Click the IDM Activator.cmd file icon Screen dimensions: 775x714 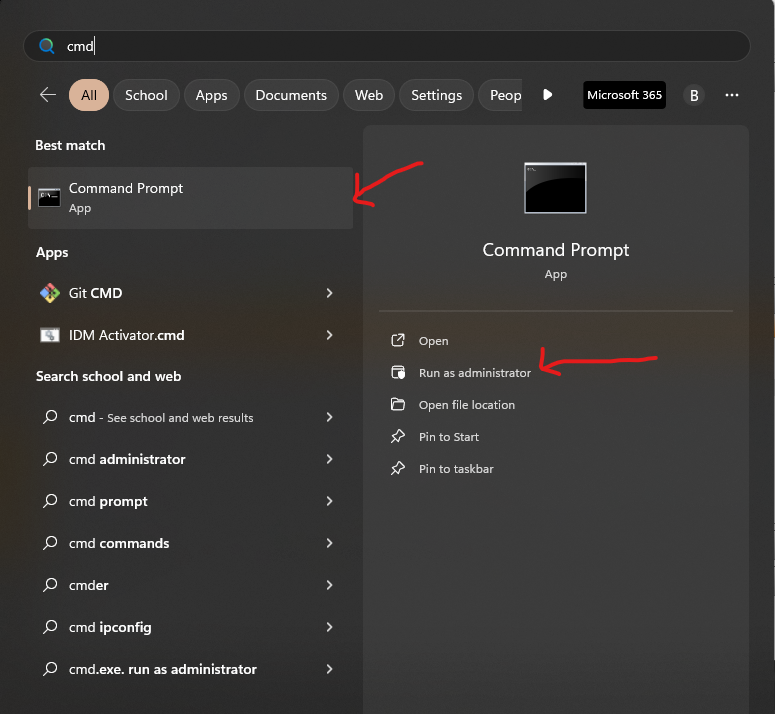pos(49,335)
